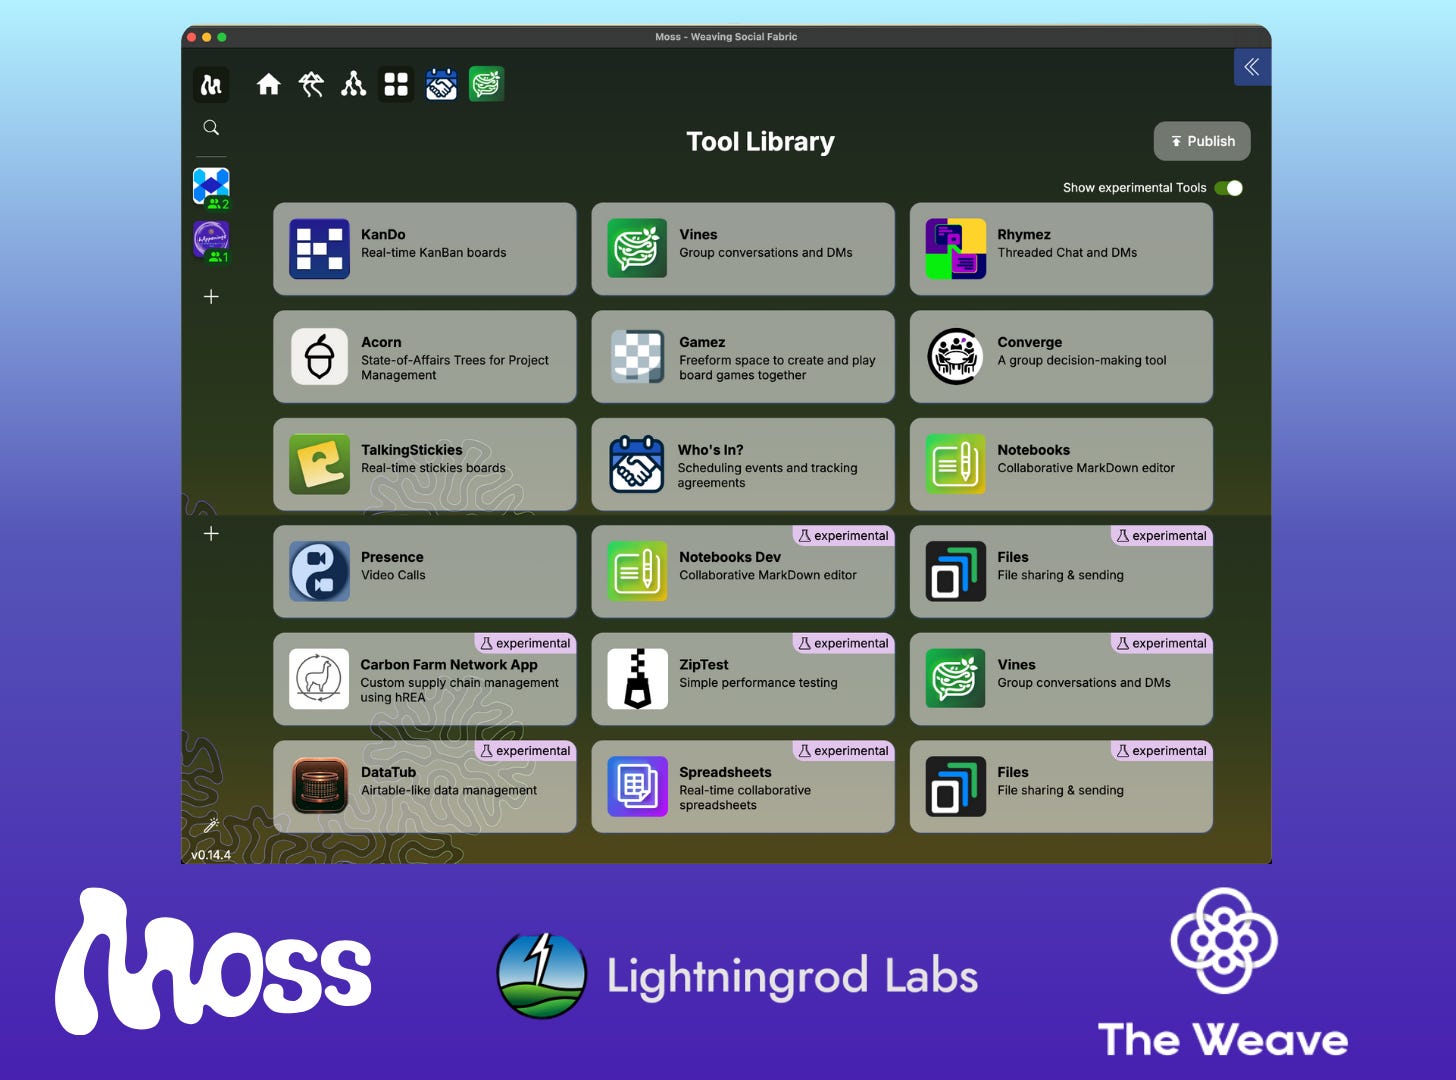
Task: Click the Notebooks green editor icon
Action: tap(955, 464)
